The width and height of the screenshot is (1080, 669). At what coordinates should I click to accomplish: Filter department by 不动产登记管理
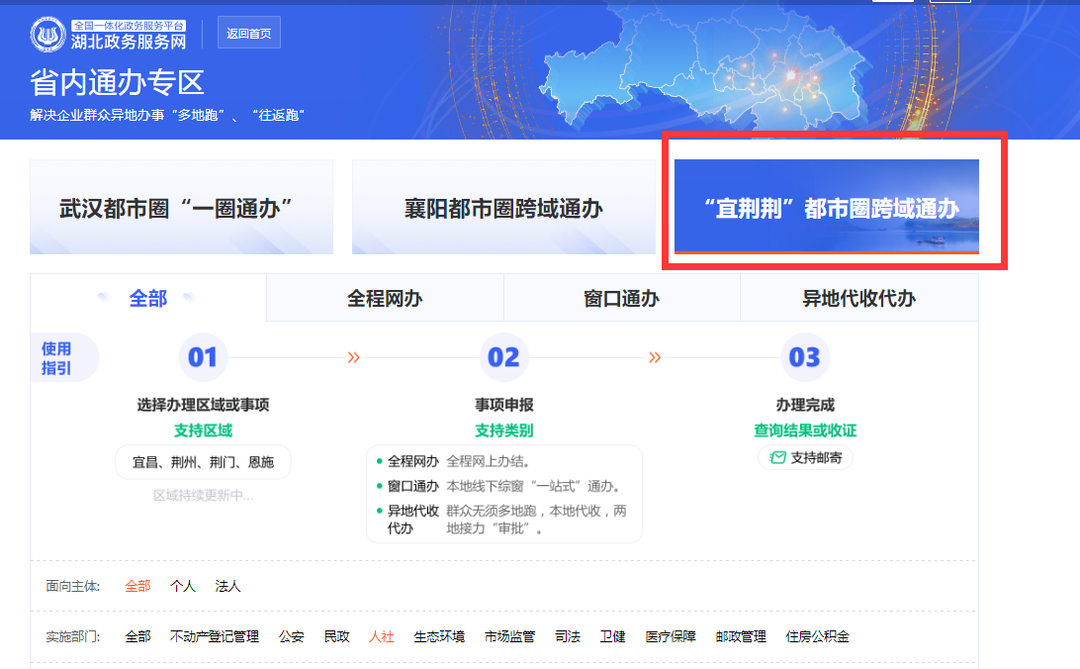pyautogui.click(x=214, y=637)
